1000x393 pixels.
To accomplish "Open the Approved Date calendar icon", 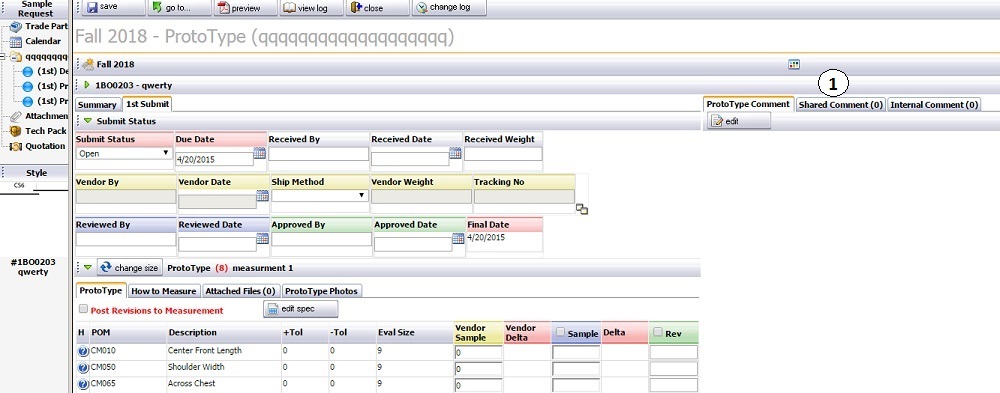I will pos(458,239).
